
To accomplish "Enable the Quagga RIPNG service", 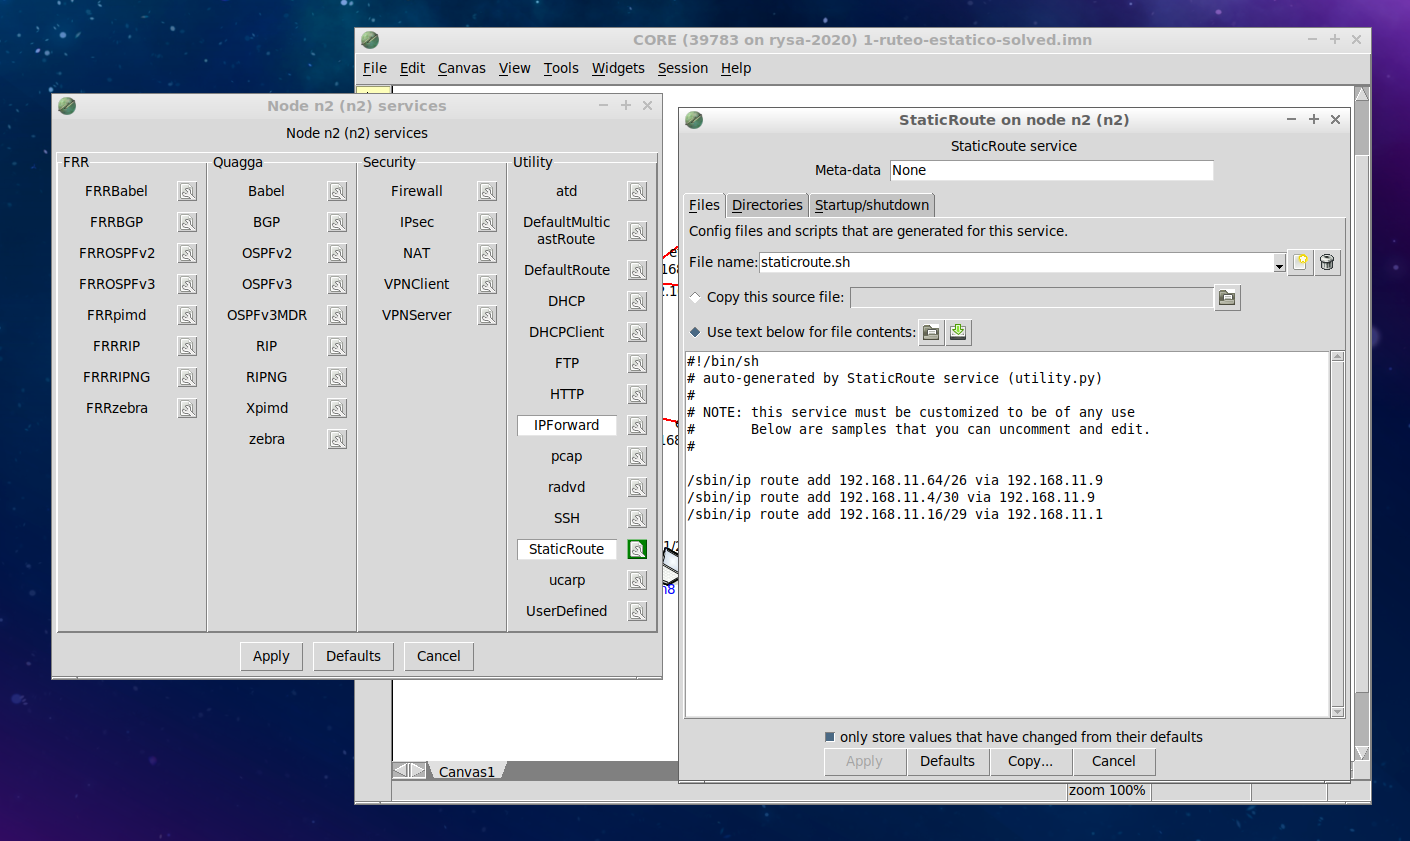I will tap(266, 377).
